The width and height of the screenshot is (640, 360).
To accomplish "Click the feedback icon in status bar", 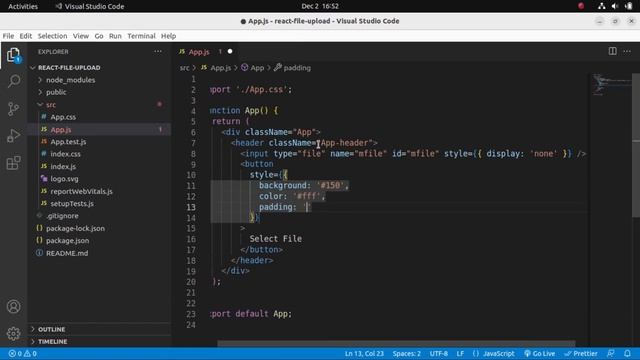I will 611,353.
